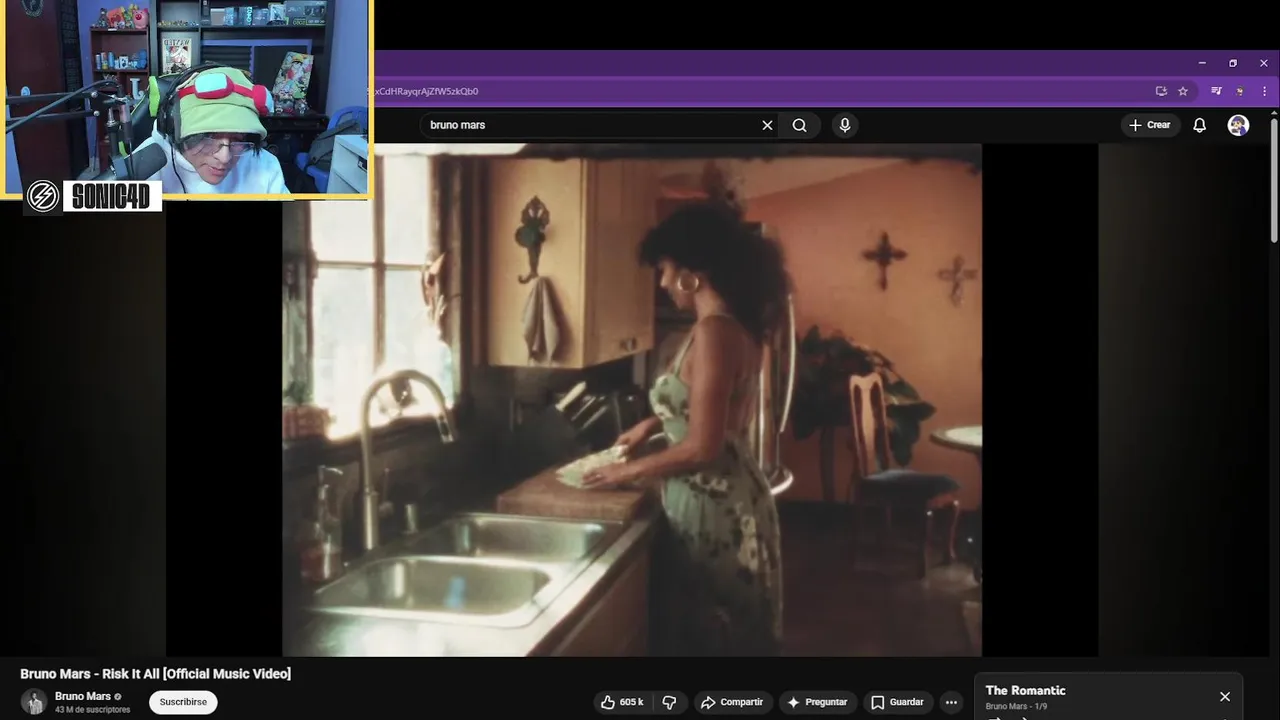Click the video player to pause
The height and width of the screenshot is (720, 1280).
click(x=632, y=400)
